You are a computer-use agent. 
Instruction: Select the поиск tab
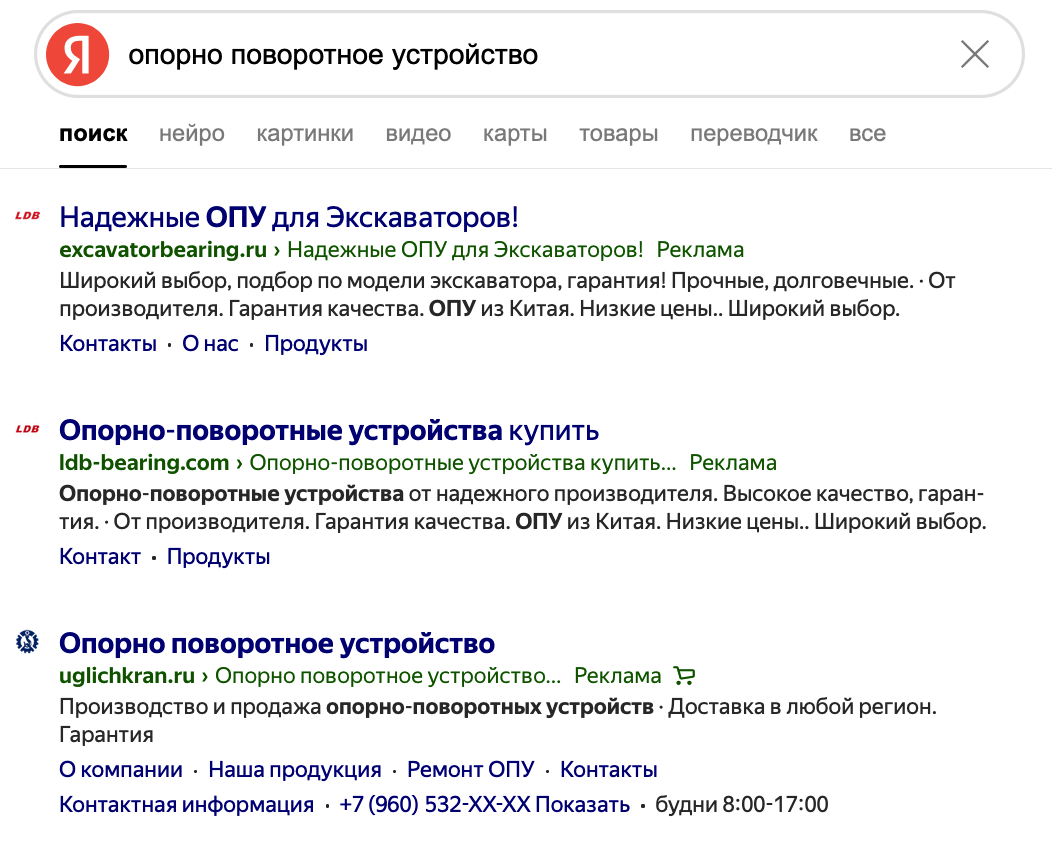[x=93, y=134]
